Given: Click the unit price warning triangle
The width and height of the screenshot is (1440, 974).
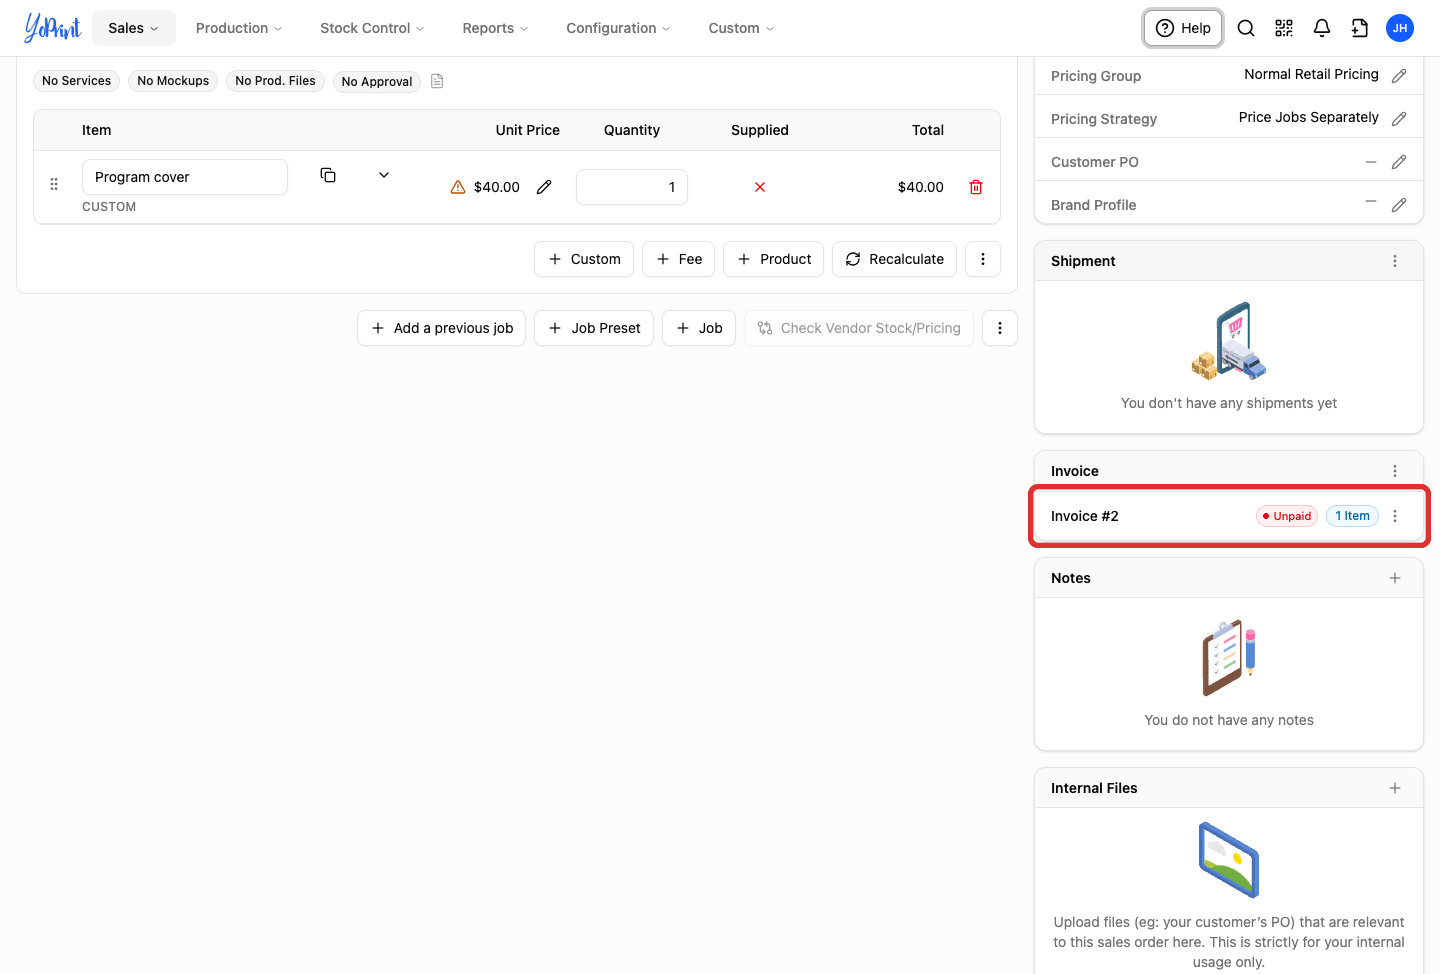Looking at the screenshot, I should coord(458,187).
